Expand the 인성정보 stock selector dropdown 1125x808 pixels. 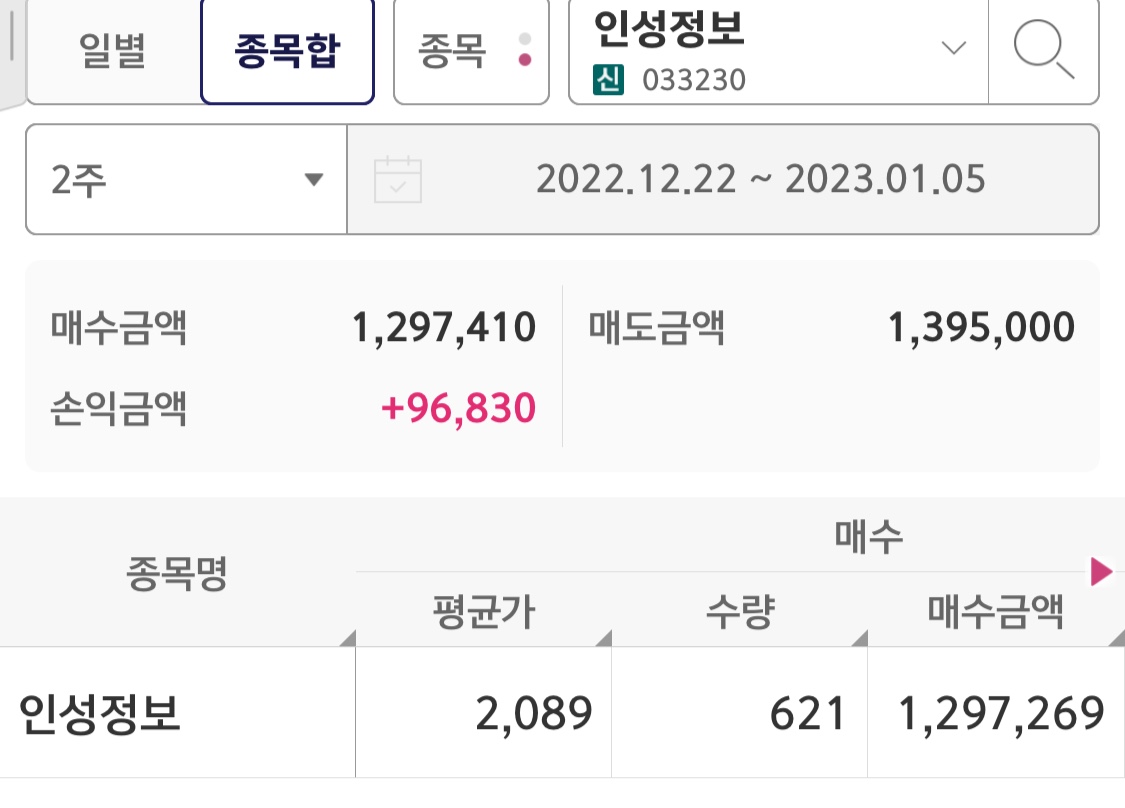point(954,48)
